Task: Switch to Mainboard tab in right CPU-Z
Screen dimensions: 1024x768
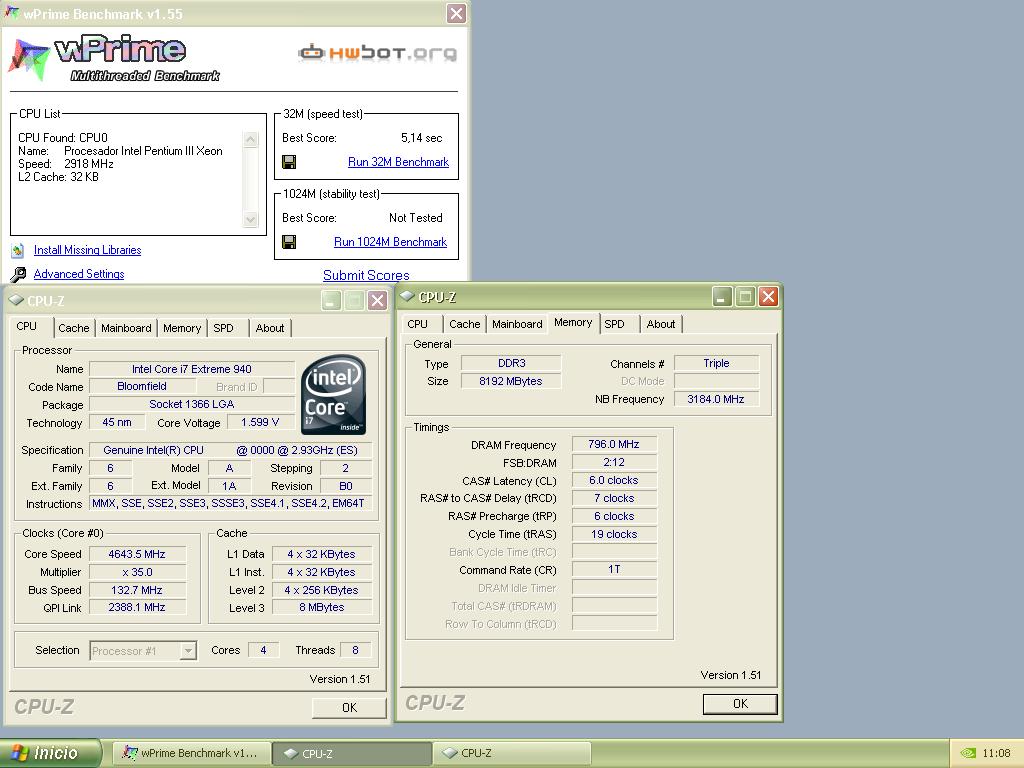Action: (x=517, y=324)
